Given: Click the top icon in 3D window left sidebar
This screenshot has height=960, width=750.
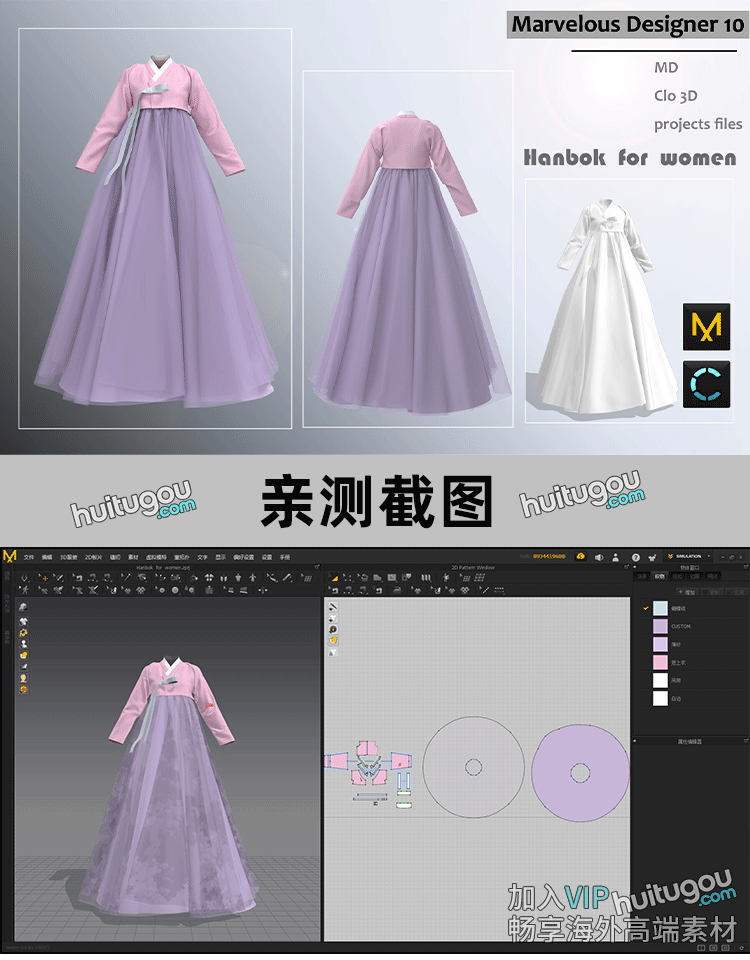Looking at the screenshot, I should pyautogui.click(x=22, y=607).
